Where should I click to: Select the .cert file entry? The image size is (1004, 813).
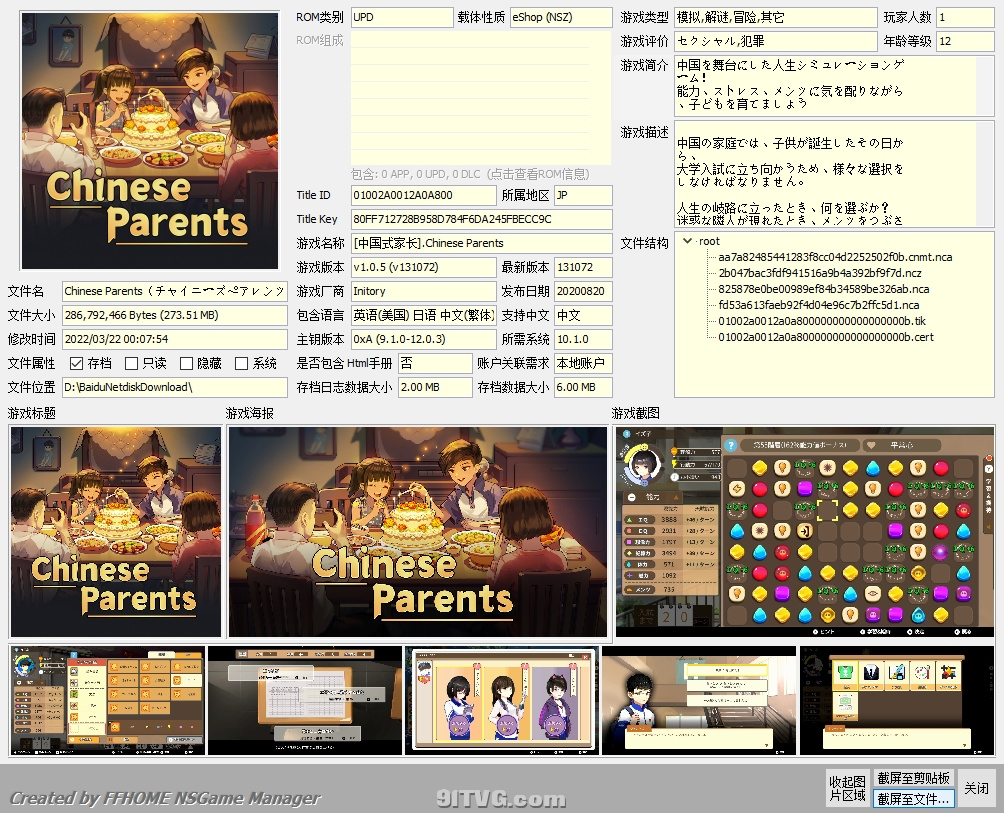[825, 337]
